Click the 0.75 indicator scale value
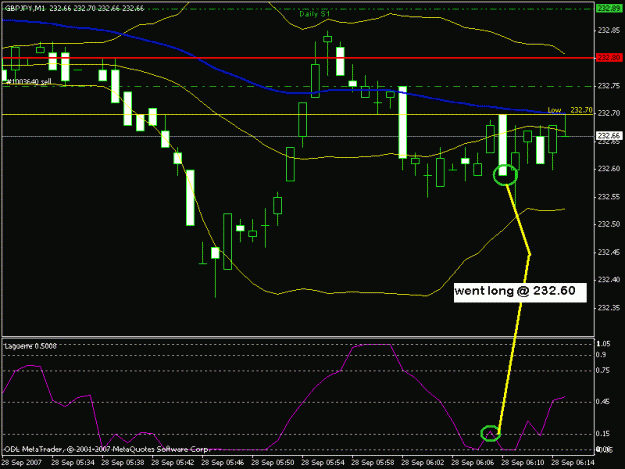 pos(603,371)
